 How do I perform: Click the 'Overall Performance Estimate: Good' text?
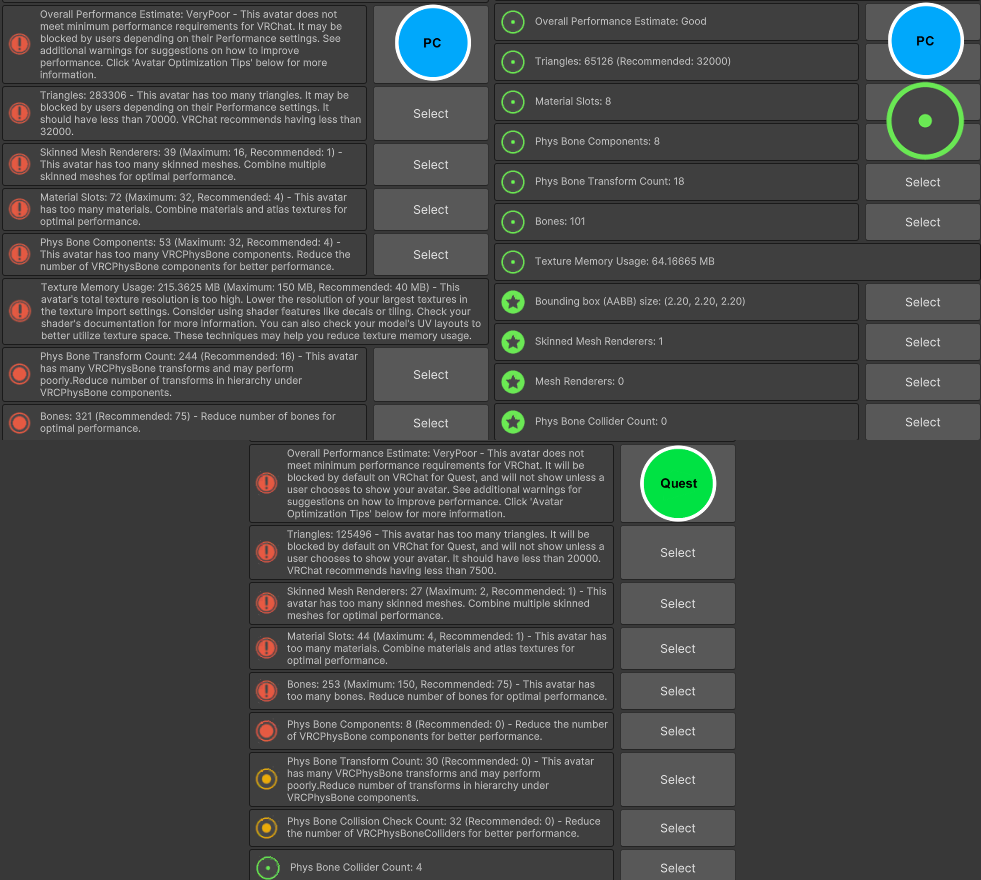[620, 21]
